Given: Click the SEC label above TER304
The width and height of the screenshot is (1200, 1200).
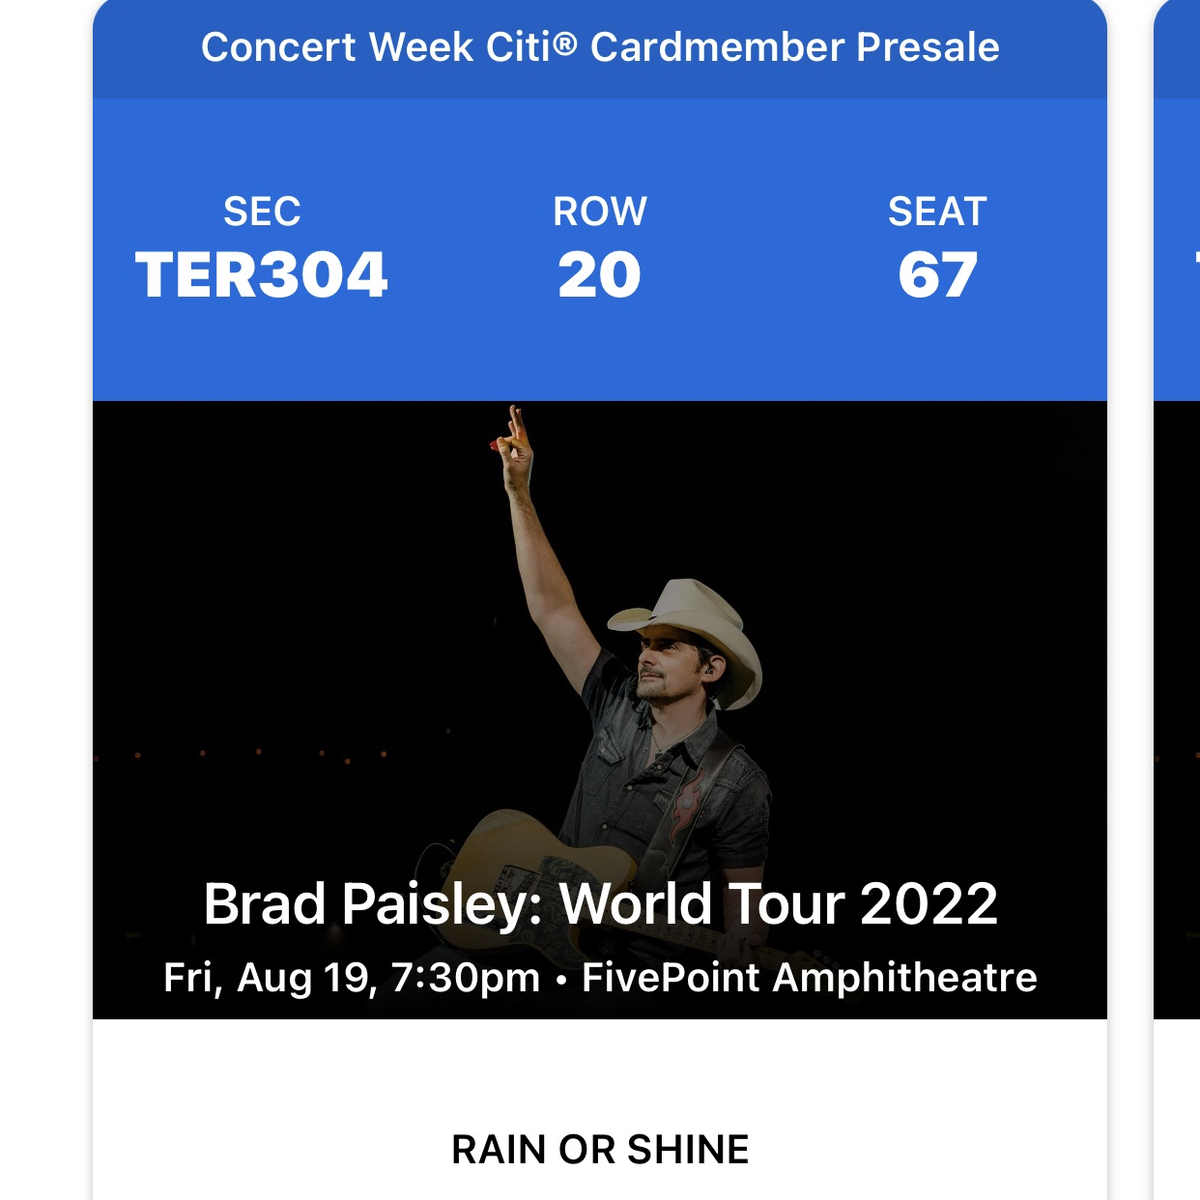Looking at the screenshot, I should coord(262,212).
